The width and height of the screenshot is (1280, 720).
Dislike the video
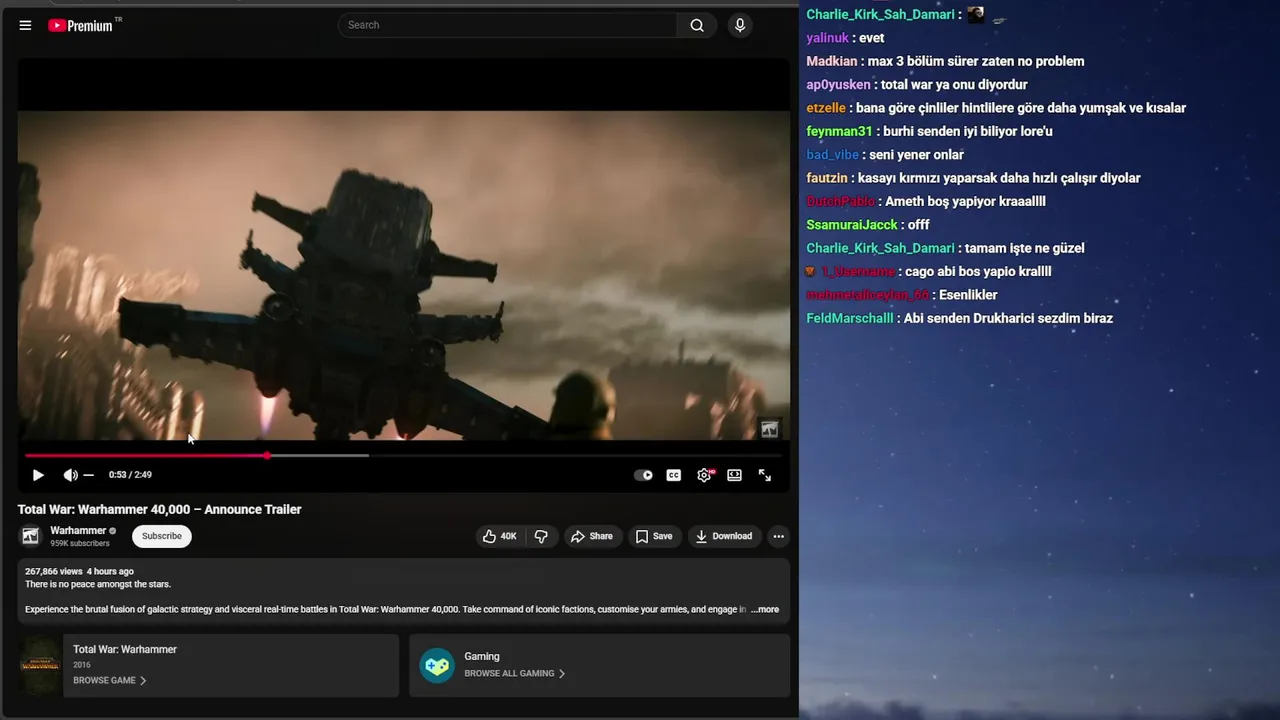tap(541, 536)
